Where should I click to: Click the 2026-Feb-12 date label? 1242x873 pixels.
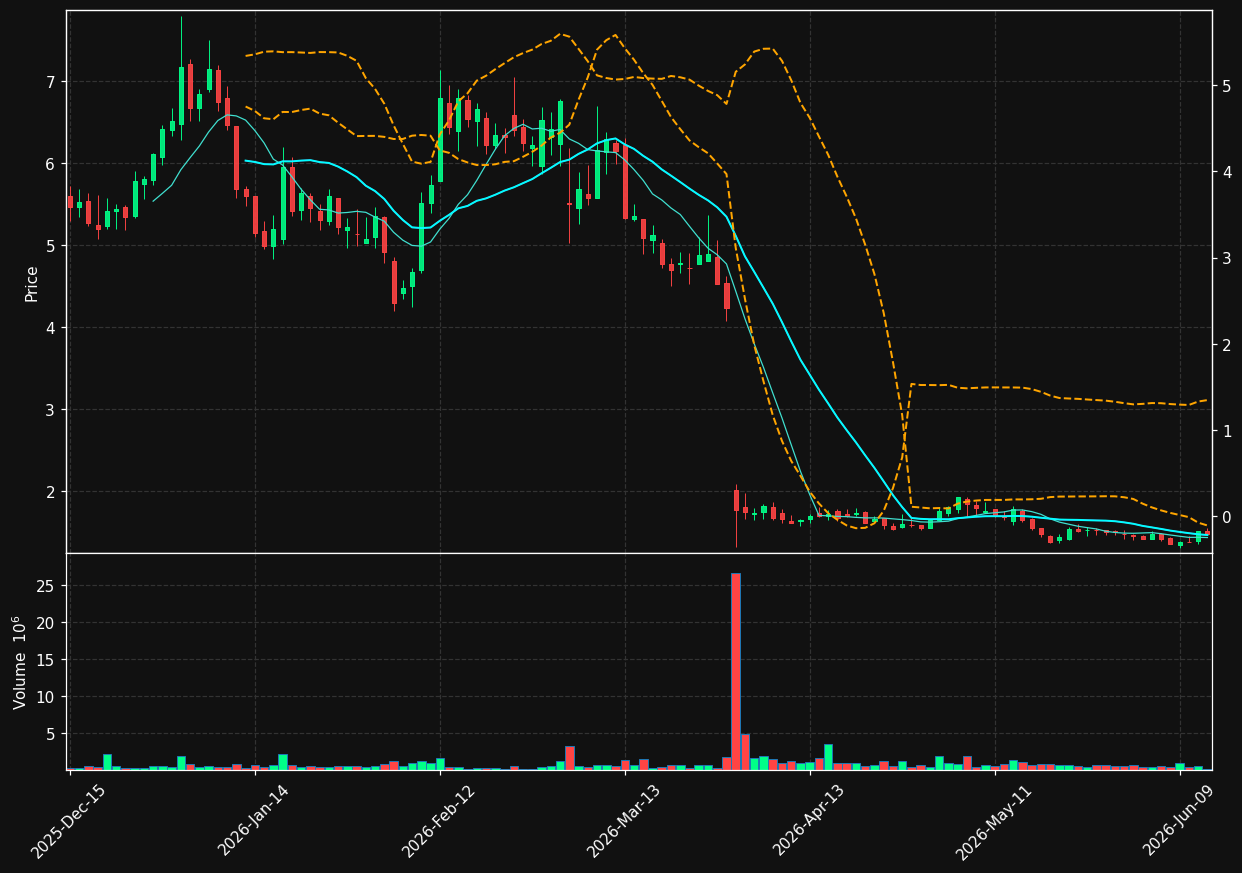438,821
